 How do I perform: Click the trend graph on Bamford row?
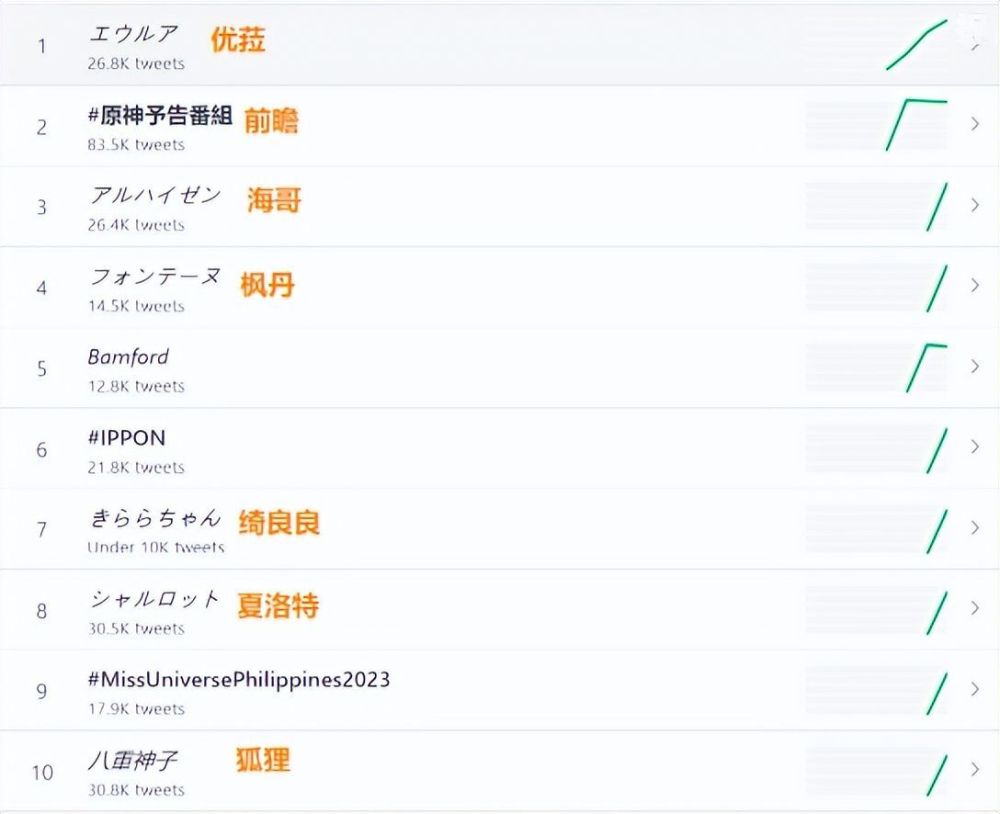point(926,366)
